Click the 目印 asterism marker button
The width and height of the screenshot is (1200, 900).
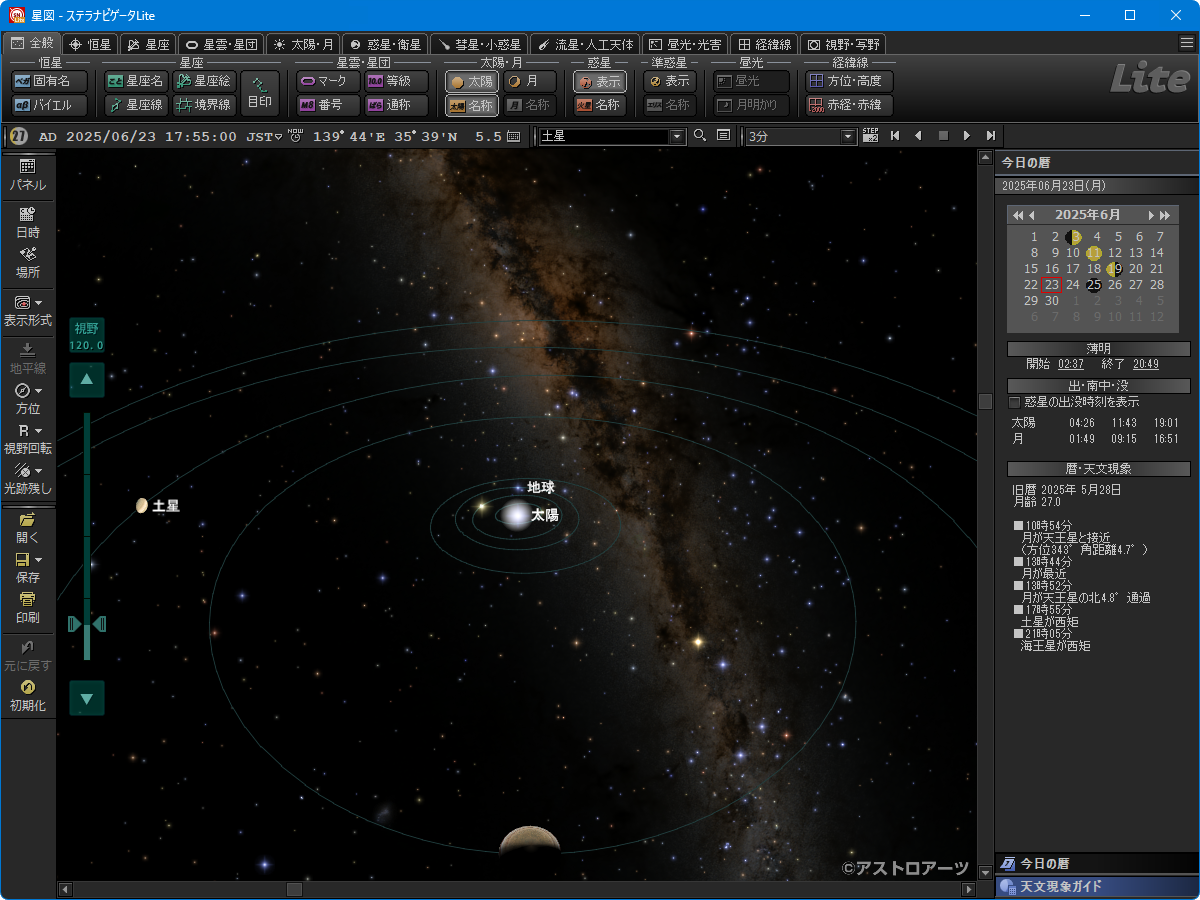[260, 93]
